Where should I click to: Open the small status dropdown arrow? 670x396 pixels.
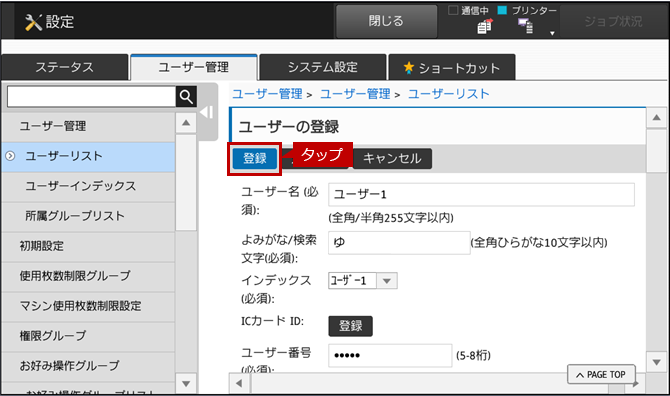pyautogui.click(x=552, y=33)
